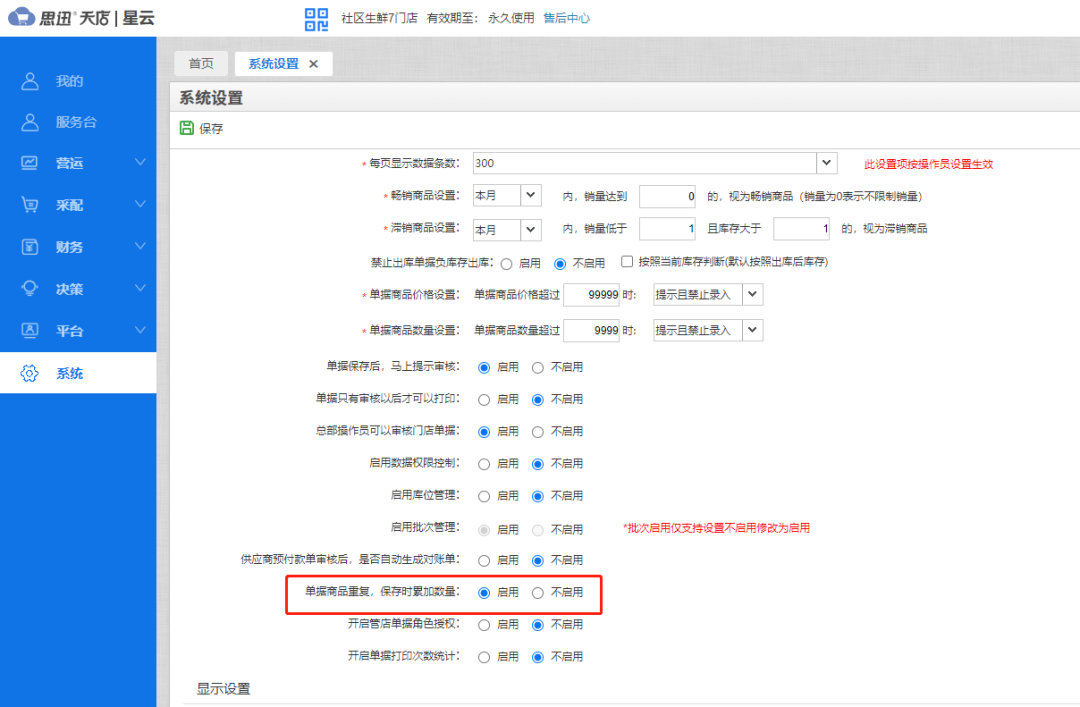Switch to the 首页 tab
1080x707 pixels.
pyautogui.click(x=200, y=63)
